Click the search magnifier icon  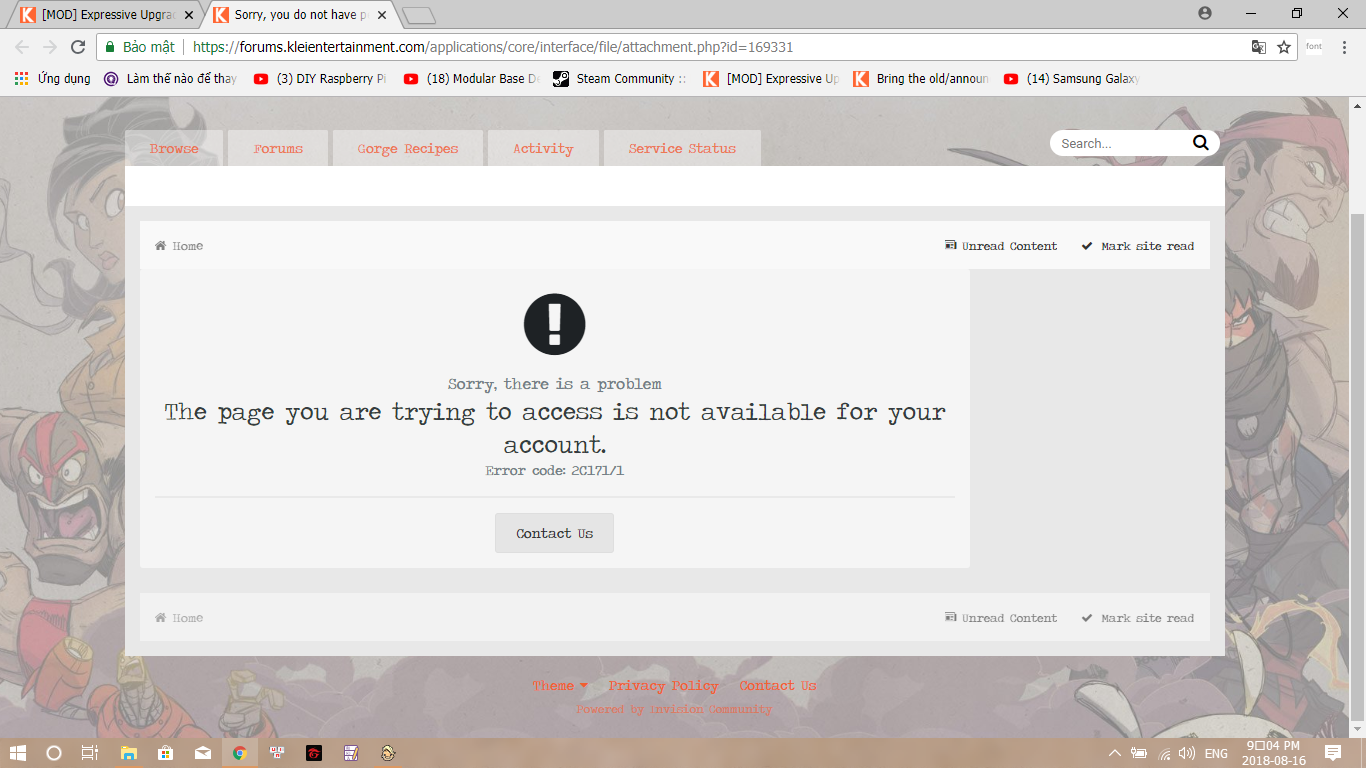click(1201, 143)
